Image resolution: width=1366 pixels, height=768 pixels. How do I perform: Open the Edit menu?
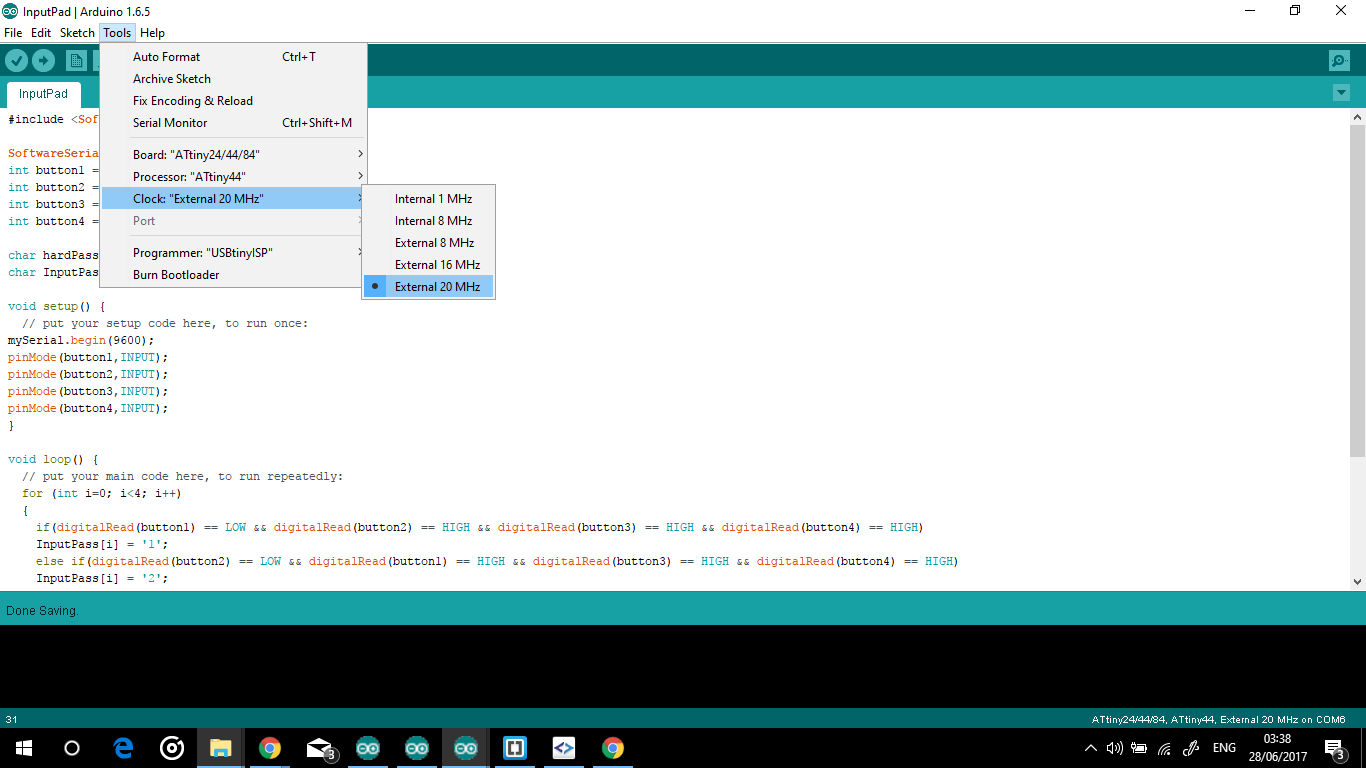[x=41, y=33]
